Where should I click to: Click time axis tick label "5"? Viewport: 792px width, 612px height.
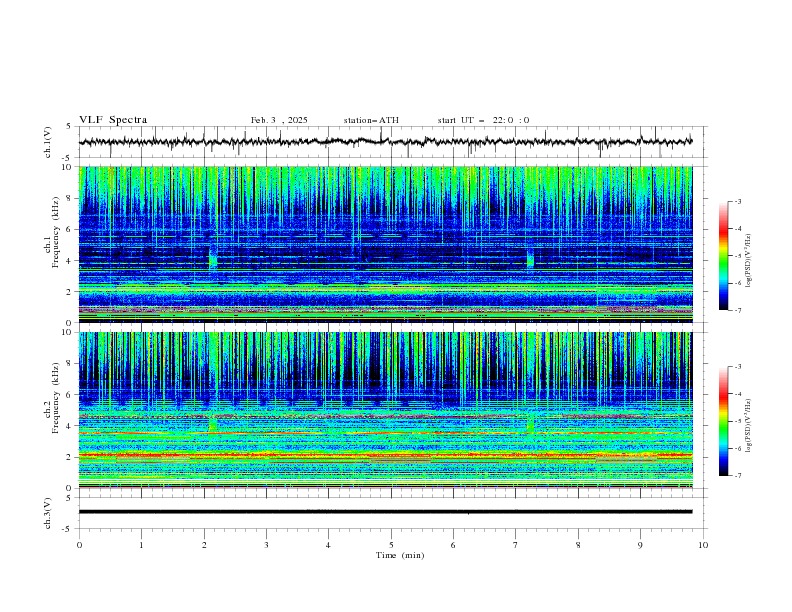coord(391,545)
